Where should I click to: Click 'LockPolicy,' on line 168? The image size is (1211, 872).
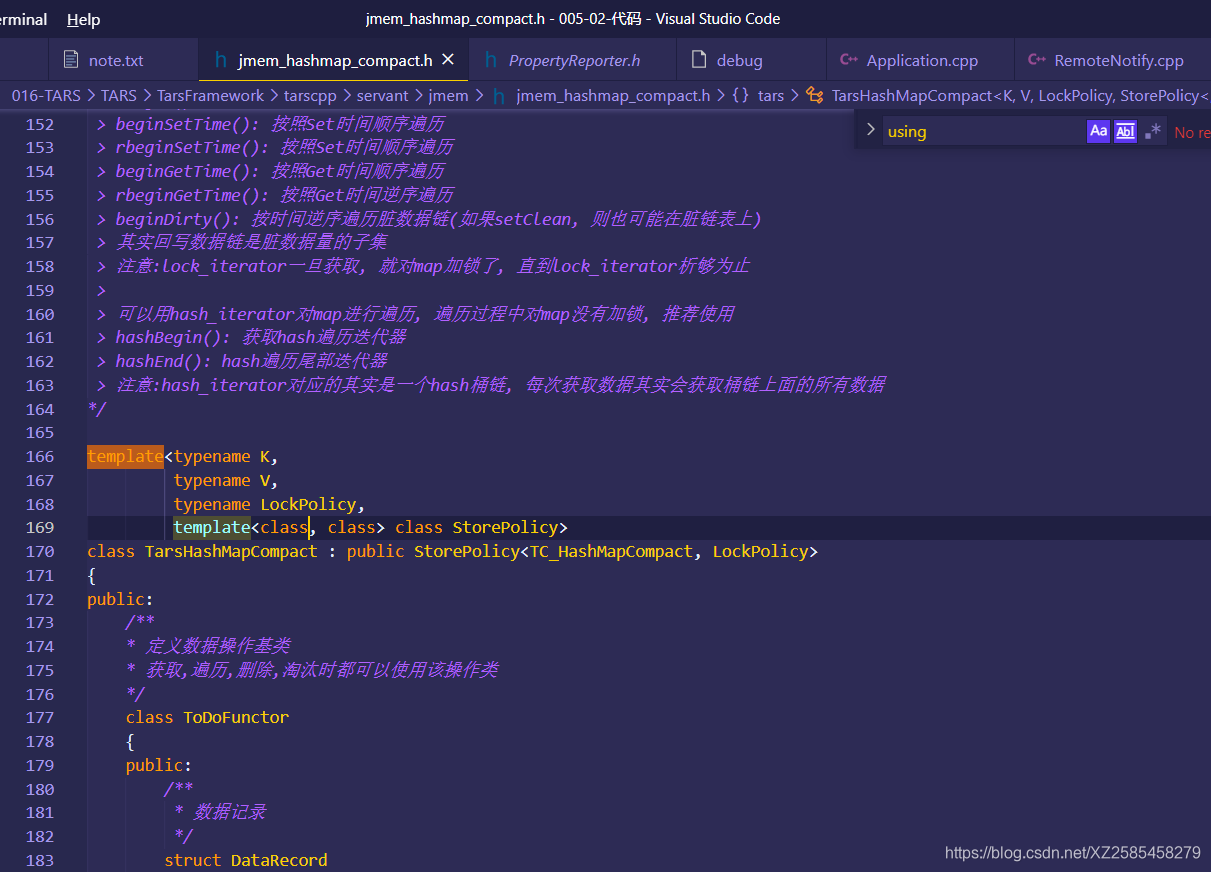pos(313,504)
